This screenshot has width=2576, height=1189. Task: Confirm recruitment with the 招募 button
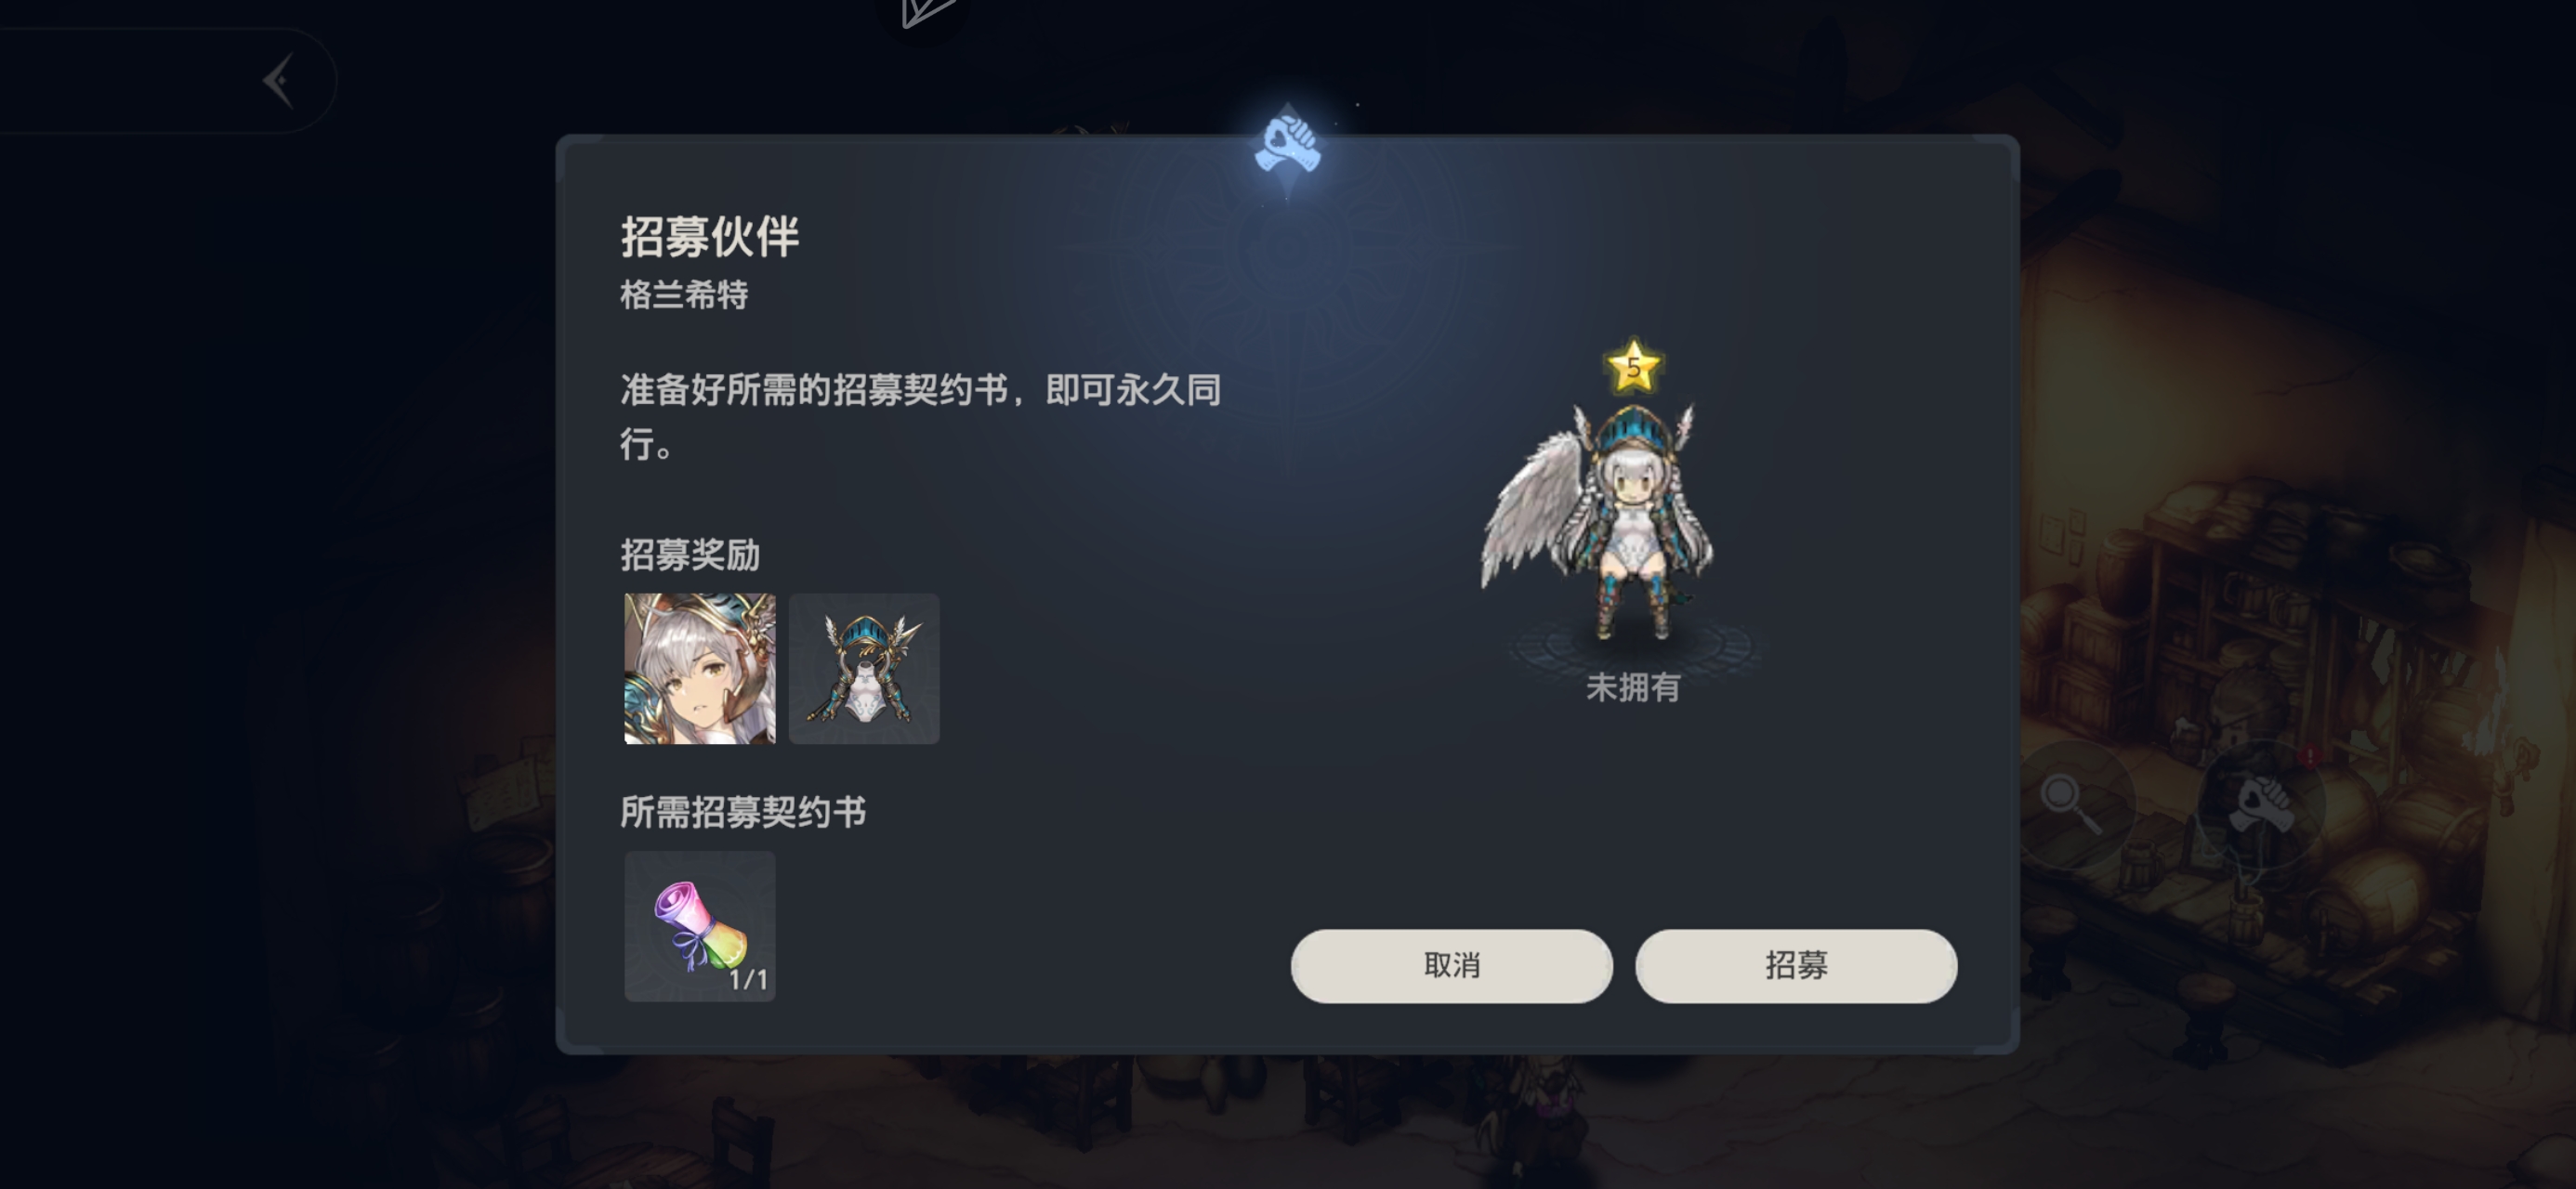1796,966
